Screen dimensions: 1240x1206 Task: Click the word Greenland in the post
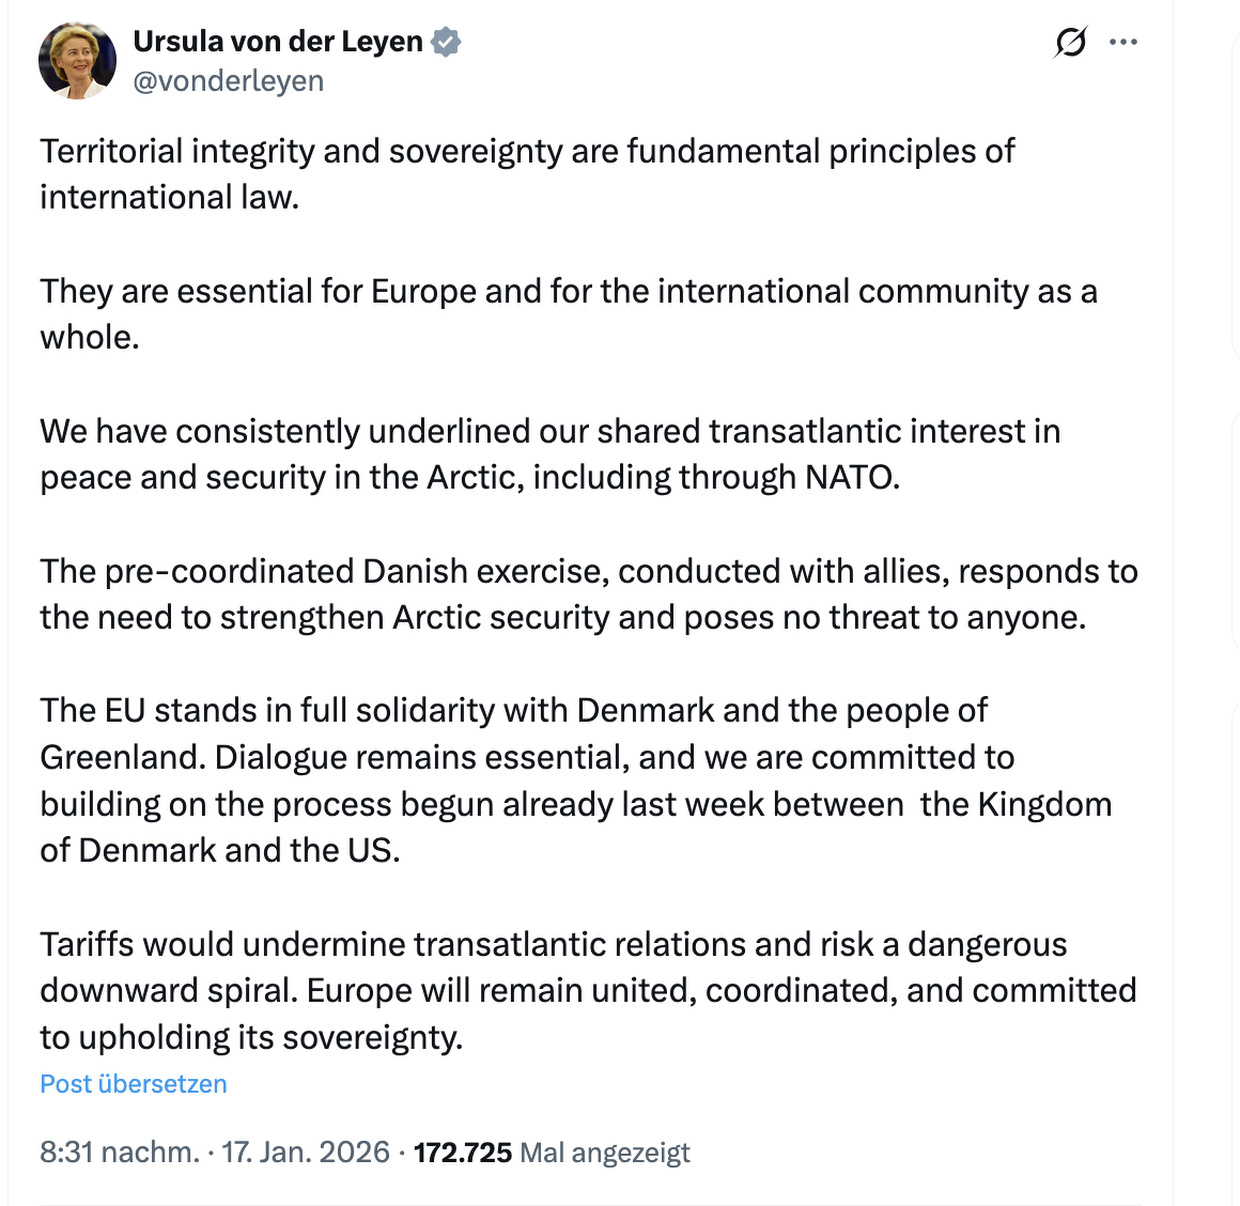(122, 758)
